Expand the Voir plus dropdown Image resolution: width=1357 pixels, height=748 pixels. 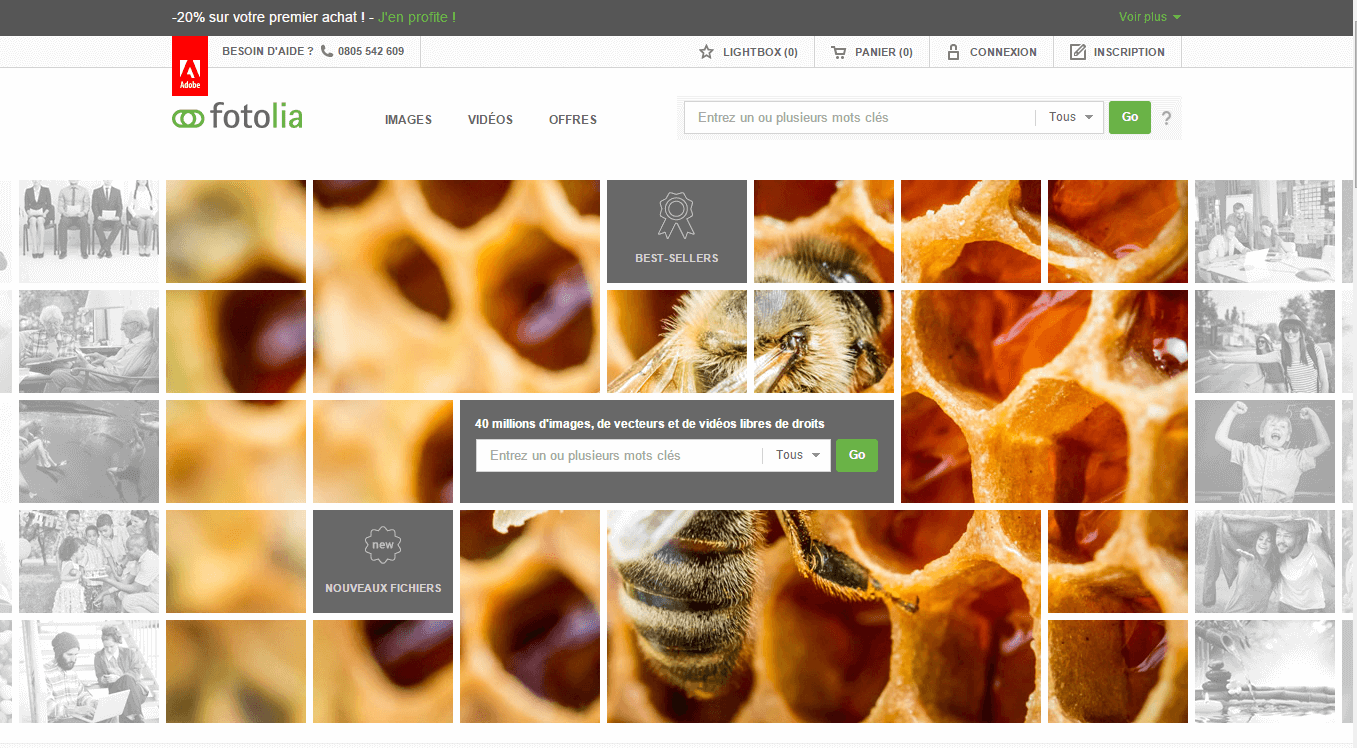tap(1149, 17)
